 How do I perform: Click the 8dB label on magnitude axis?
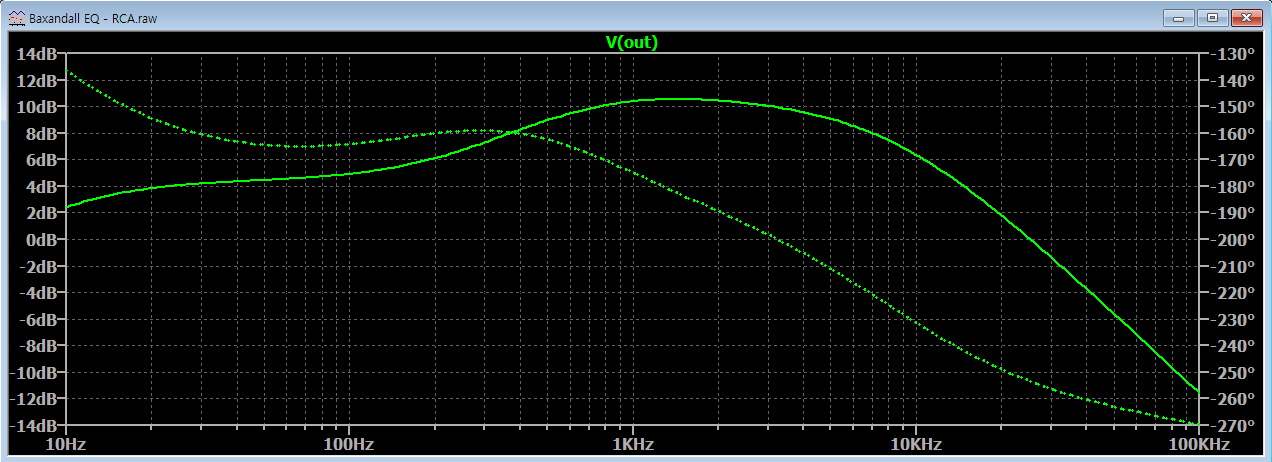[x=43, y=133]
